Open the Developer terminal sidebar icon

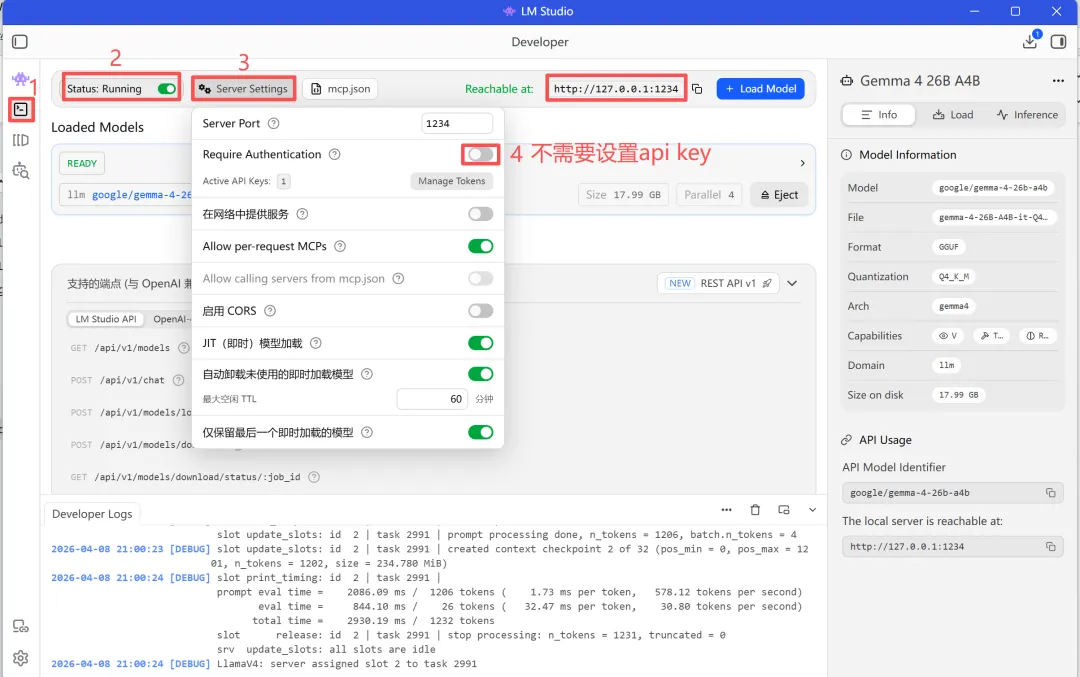21,109
